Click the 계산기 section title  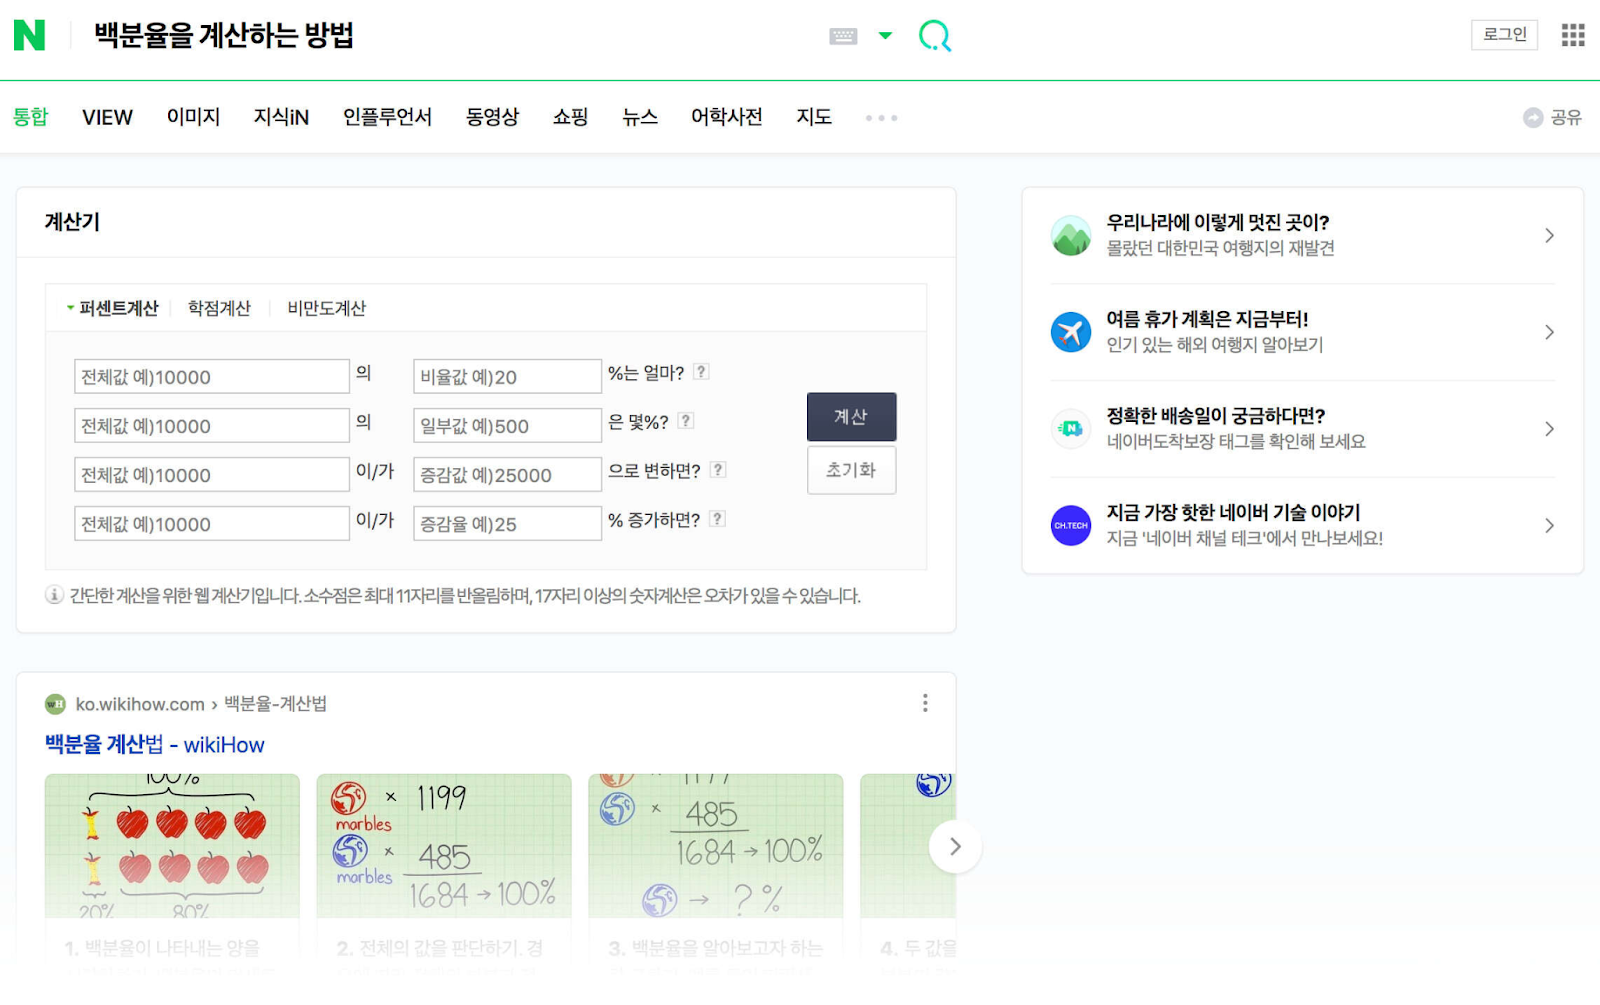[72, 222]
